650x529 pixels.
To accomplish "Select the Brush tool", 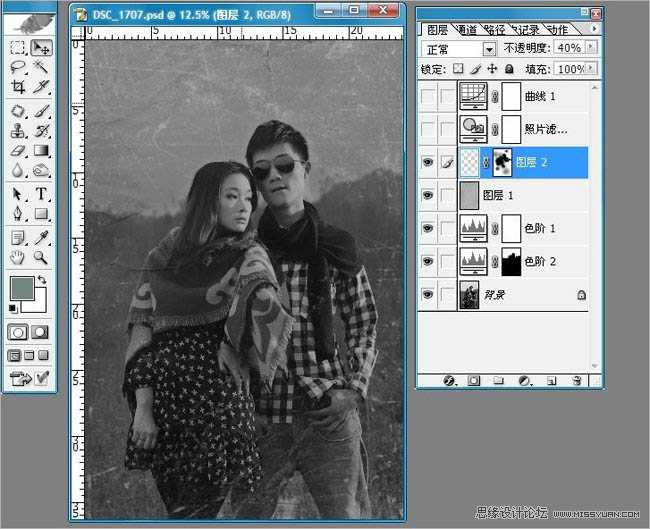I will (x=41, y=111).
